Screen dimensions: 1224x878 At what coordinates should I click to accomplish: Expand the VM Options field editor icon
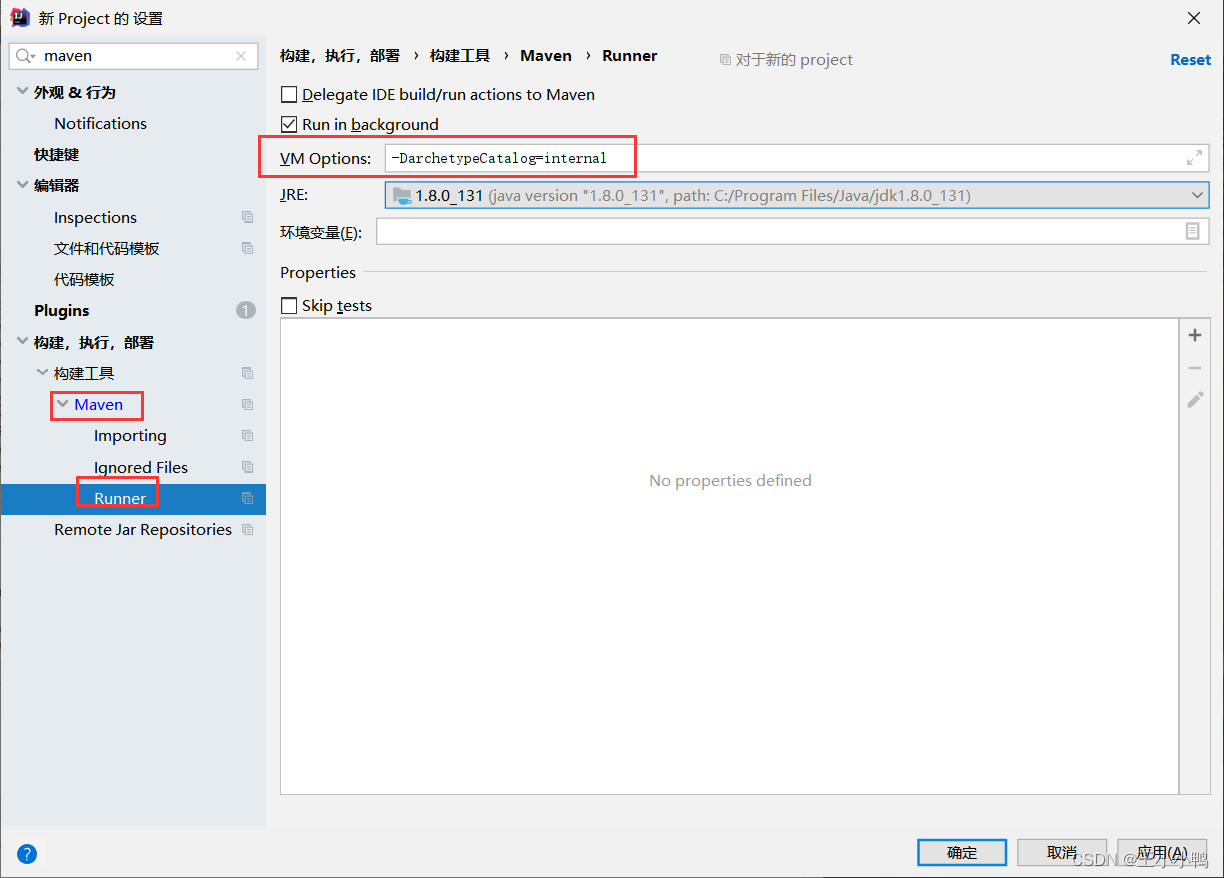point(1194,158)
